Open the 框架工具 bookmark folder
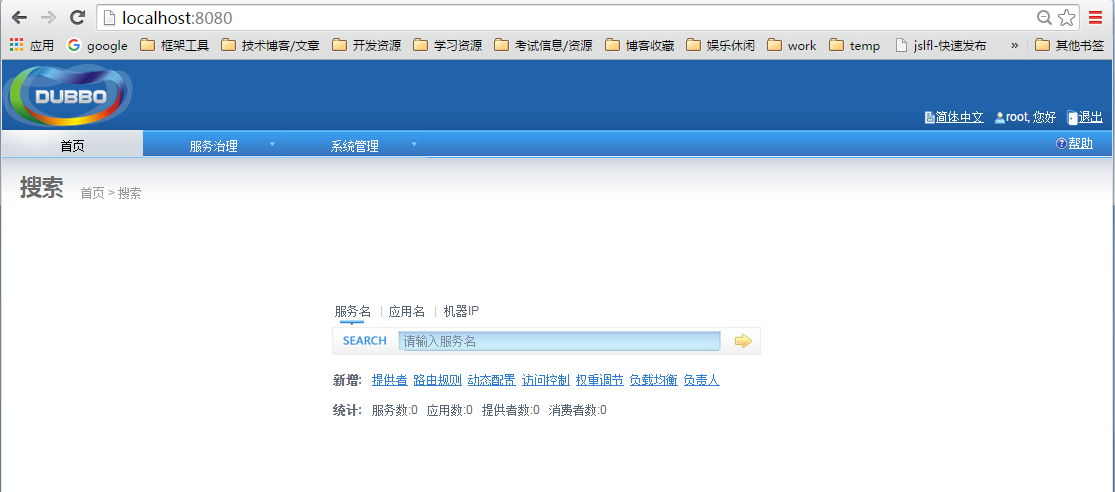 [175, 46]
